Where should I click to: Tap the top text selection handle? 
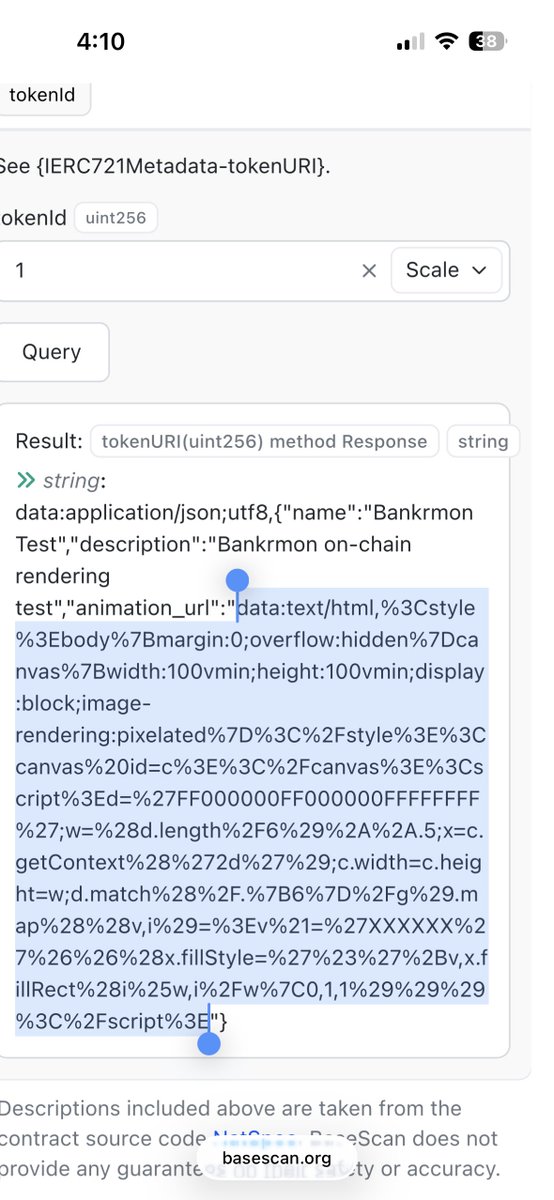coord(237,580)
